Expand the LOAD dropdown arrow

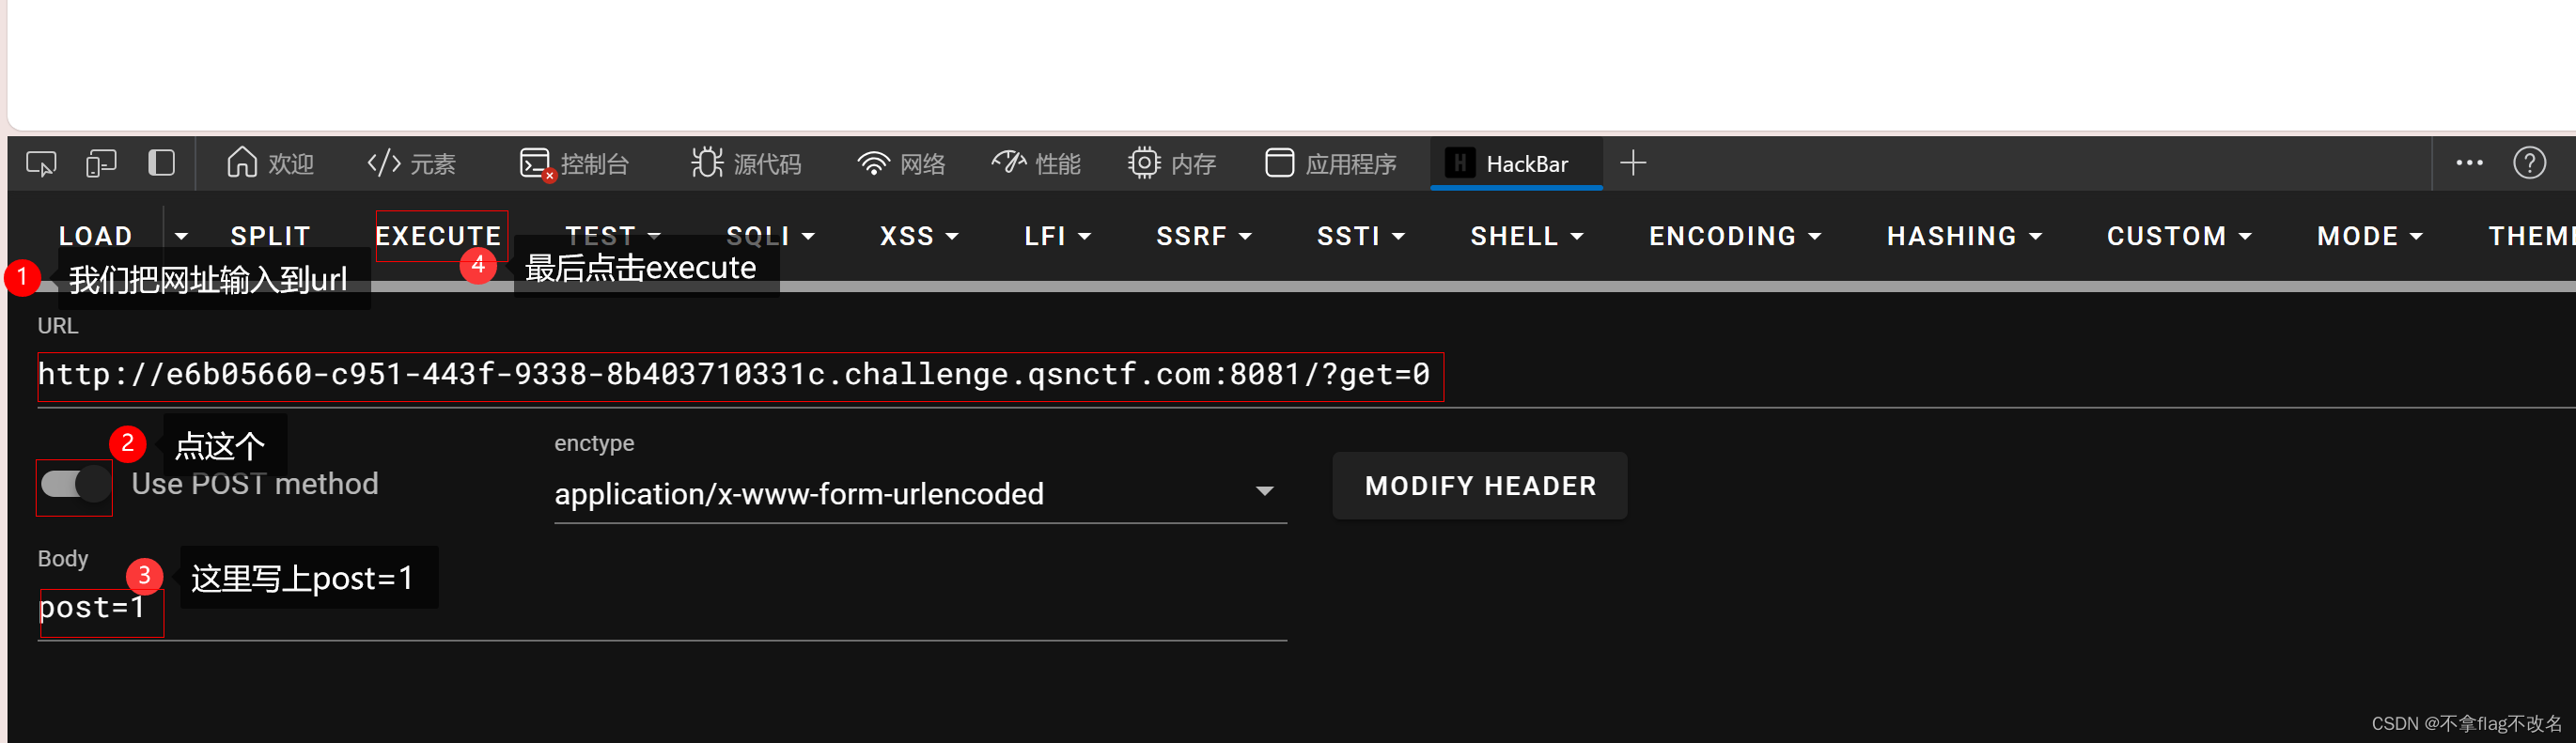181,236
